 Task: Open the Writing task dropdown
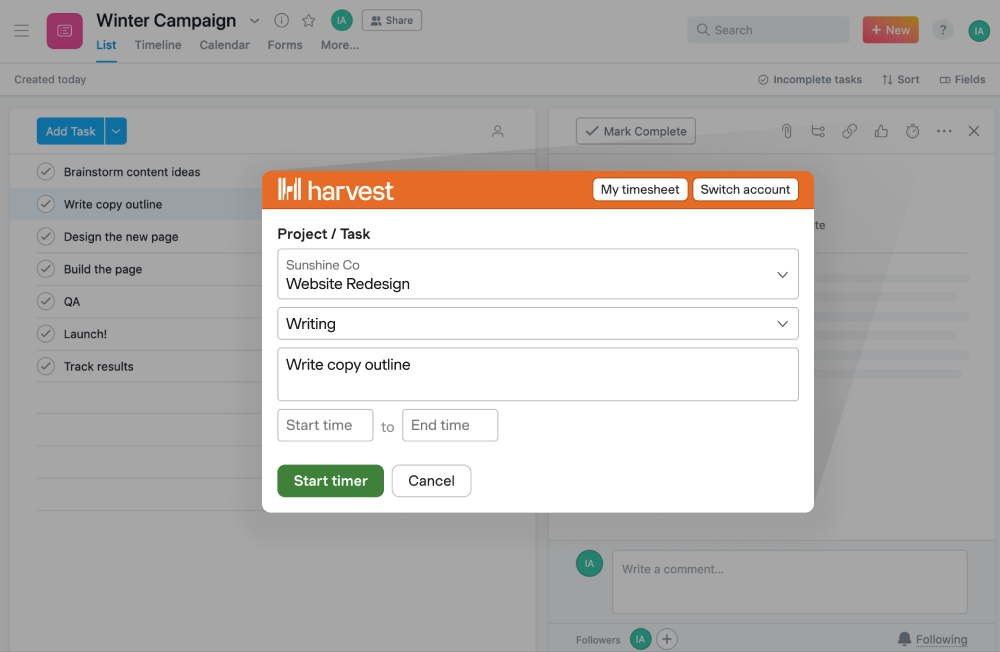[784, 323]
